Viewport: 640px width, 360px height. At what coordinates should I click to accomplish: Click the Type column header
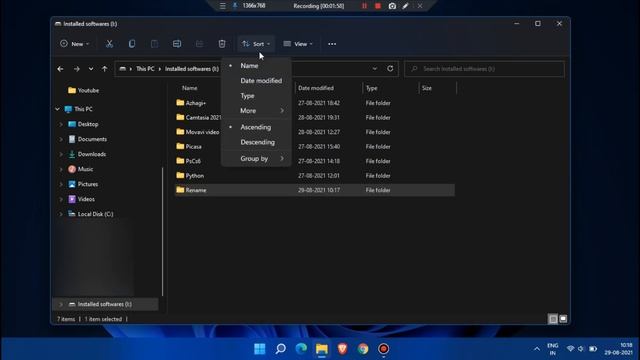click(x=371, y=88)
